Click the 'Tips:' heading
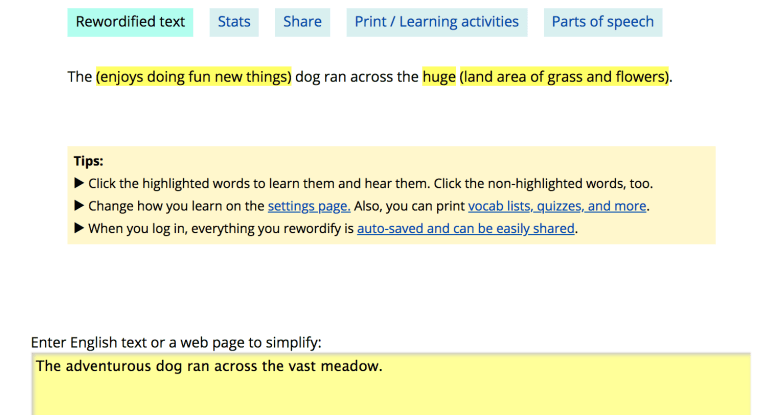The height and width of the screenshot is (415, 775). (x=88, y=161)
